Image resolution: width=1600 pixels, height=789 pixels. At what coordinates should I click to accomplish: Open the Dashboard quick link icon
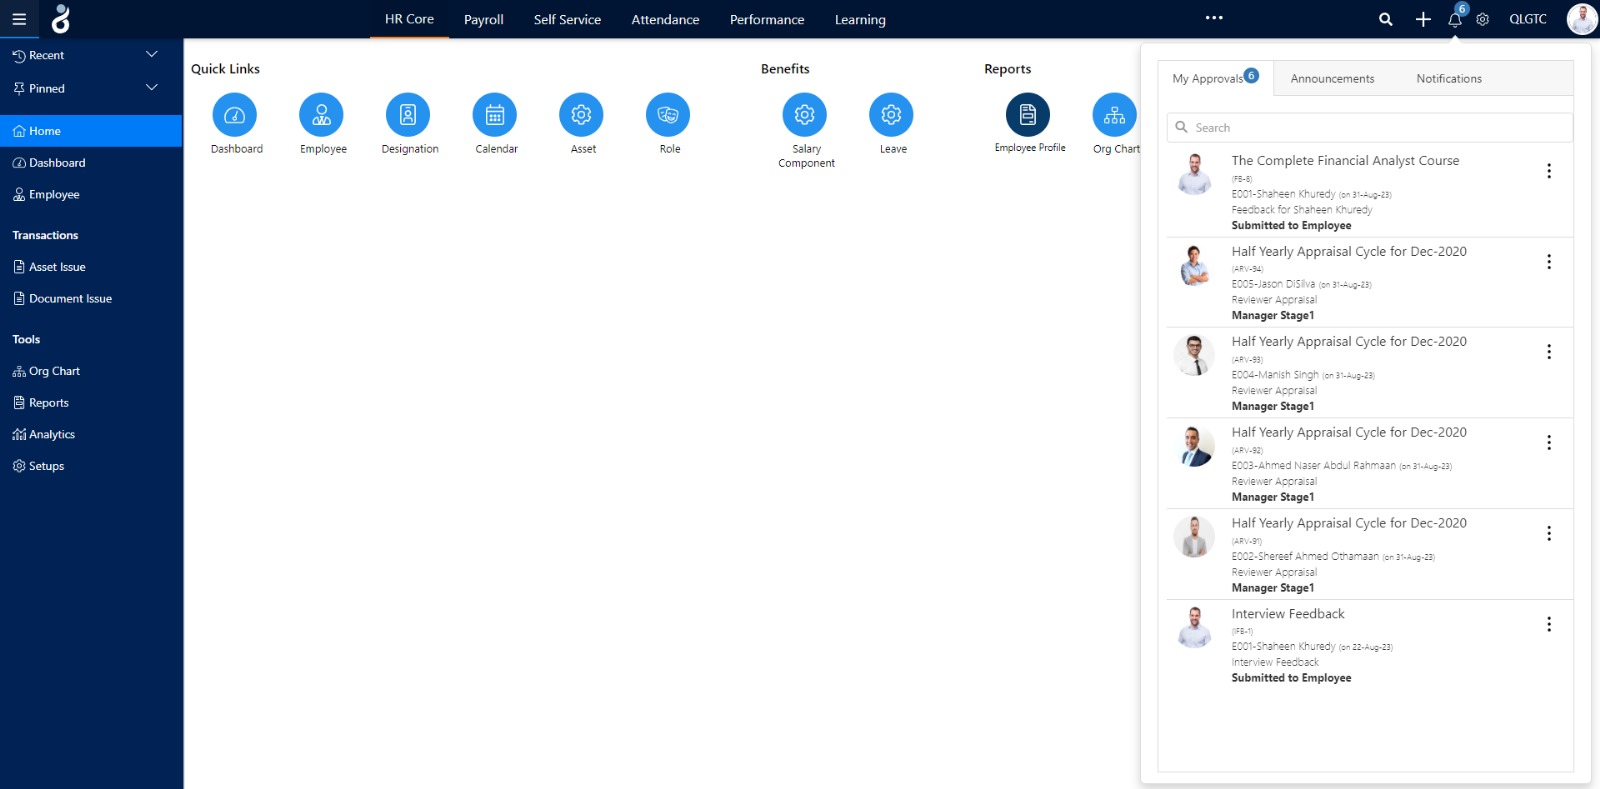[x=235, y=115]
